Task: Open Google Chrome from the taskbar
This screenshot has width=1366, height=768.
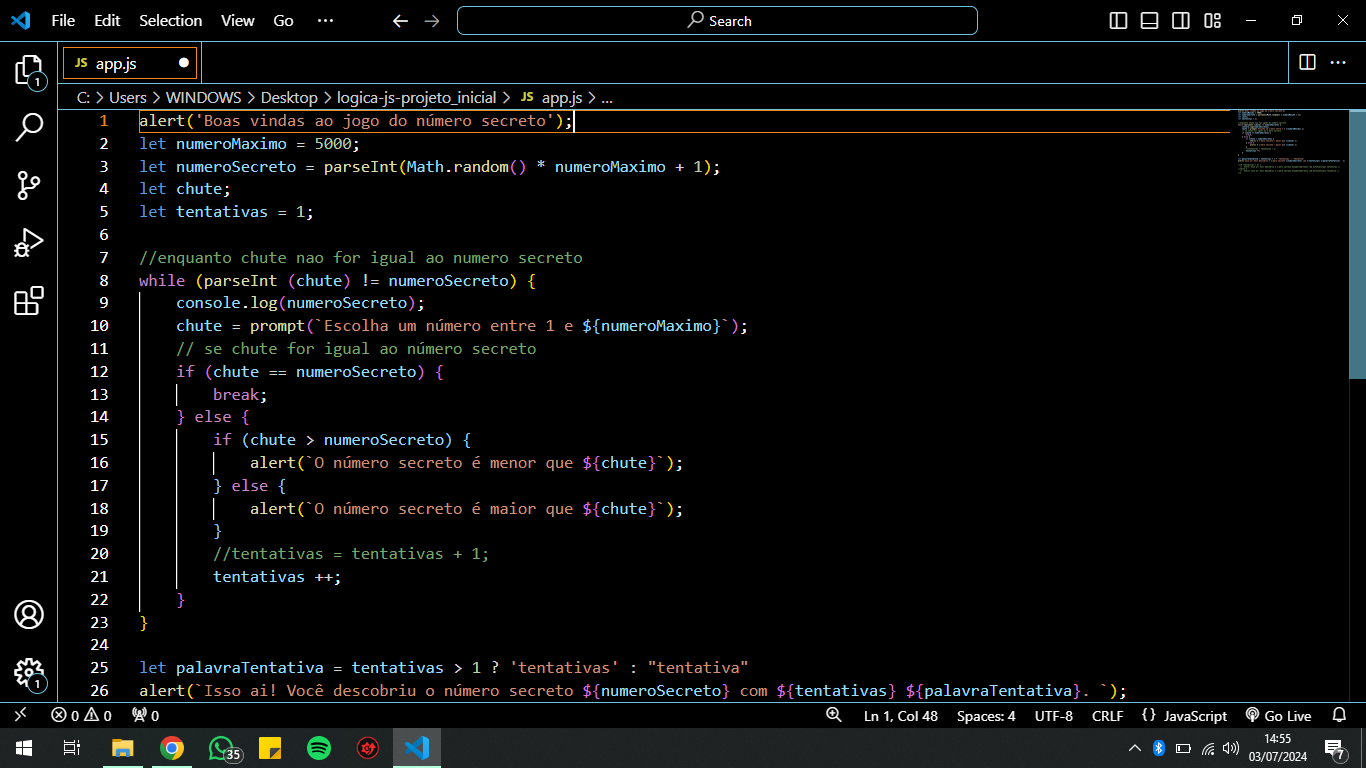Action: point(172,748)
